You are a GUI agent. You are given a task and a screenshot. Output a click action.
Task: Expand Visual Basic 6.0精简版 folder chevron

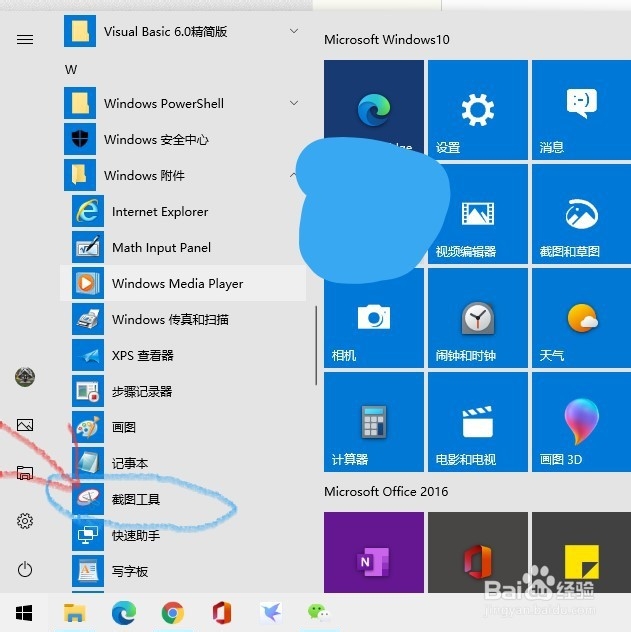pyautogui.click(x=294, y=31)
